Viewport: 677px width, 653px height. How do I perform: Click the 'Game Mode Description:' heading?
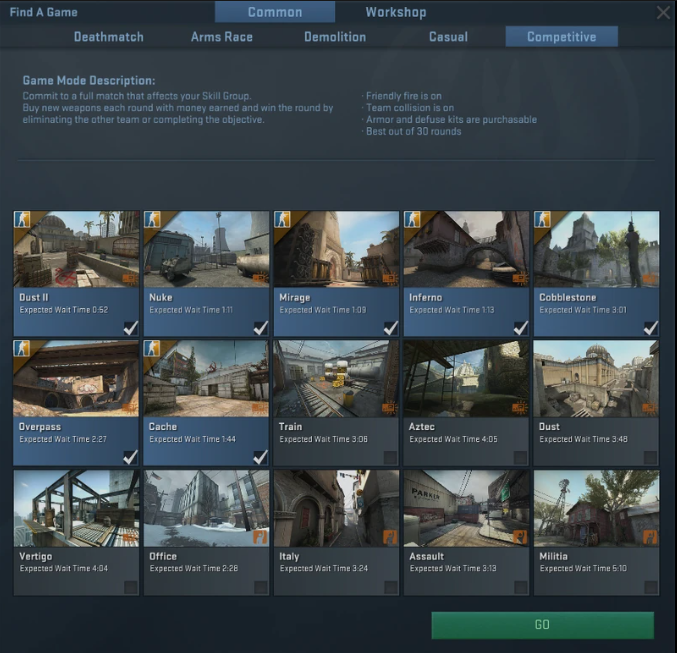pos(89,80)
